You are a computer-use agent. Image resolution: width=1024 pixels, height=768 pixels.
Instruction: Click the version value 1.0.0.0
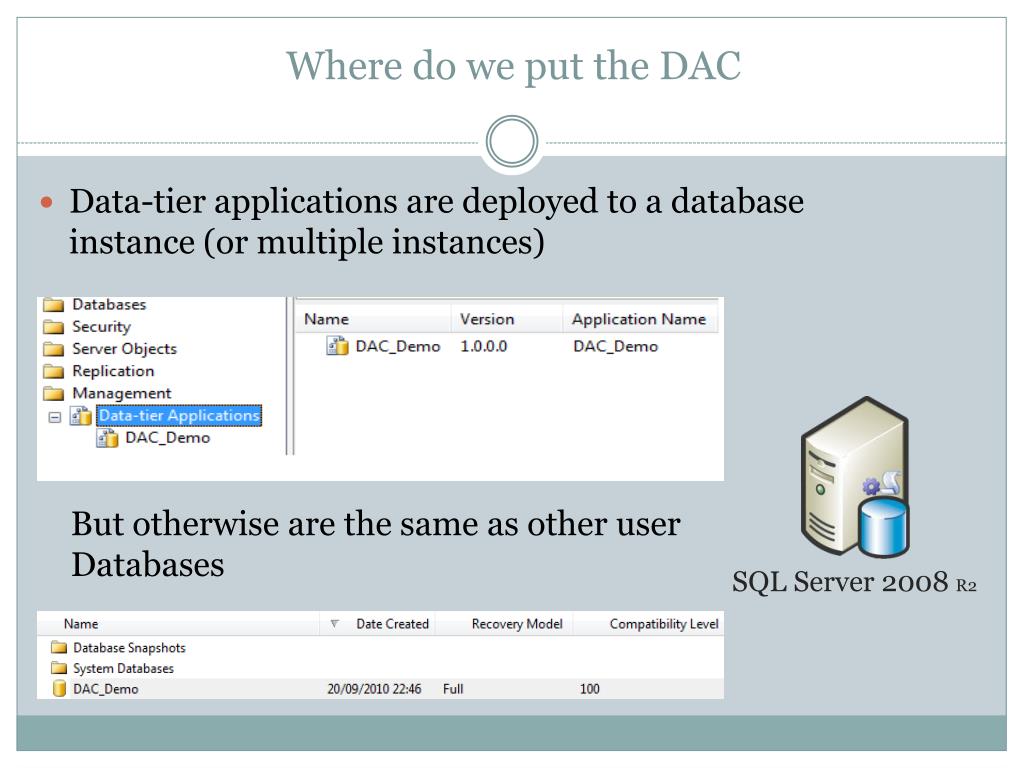[x=483, y=346]
